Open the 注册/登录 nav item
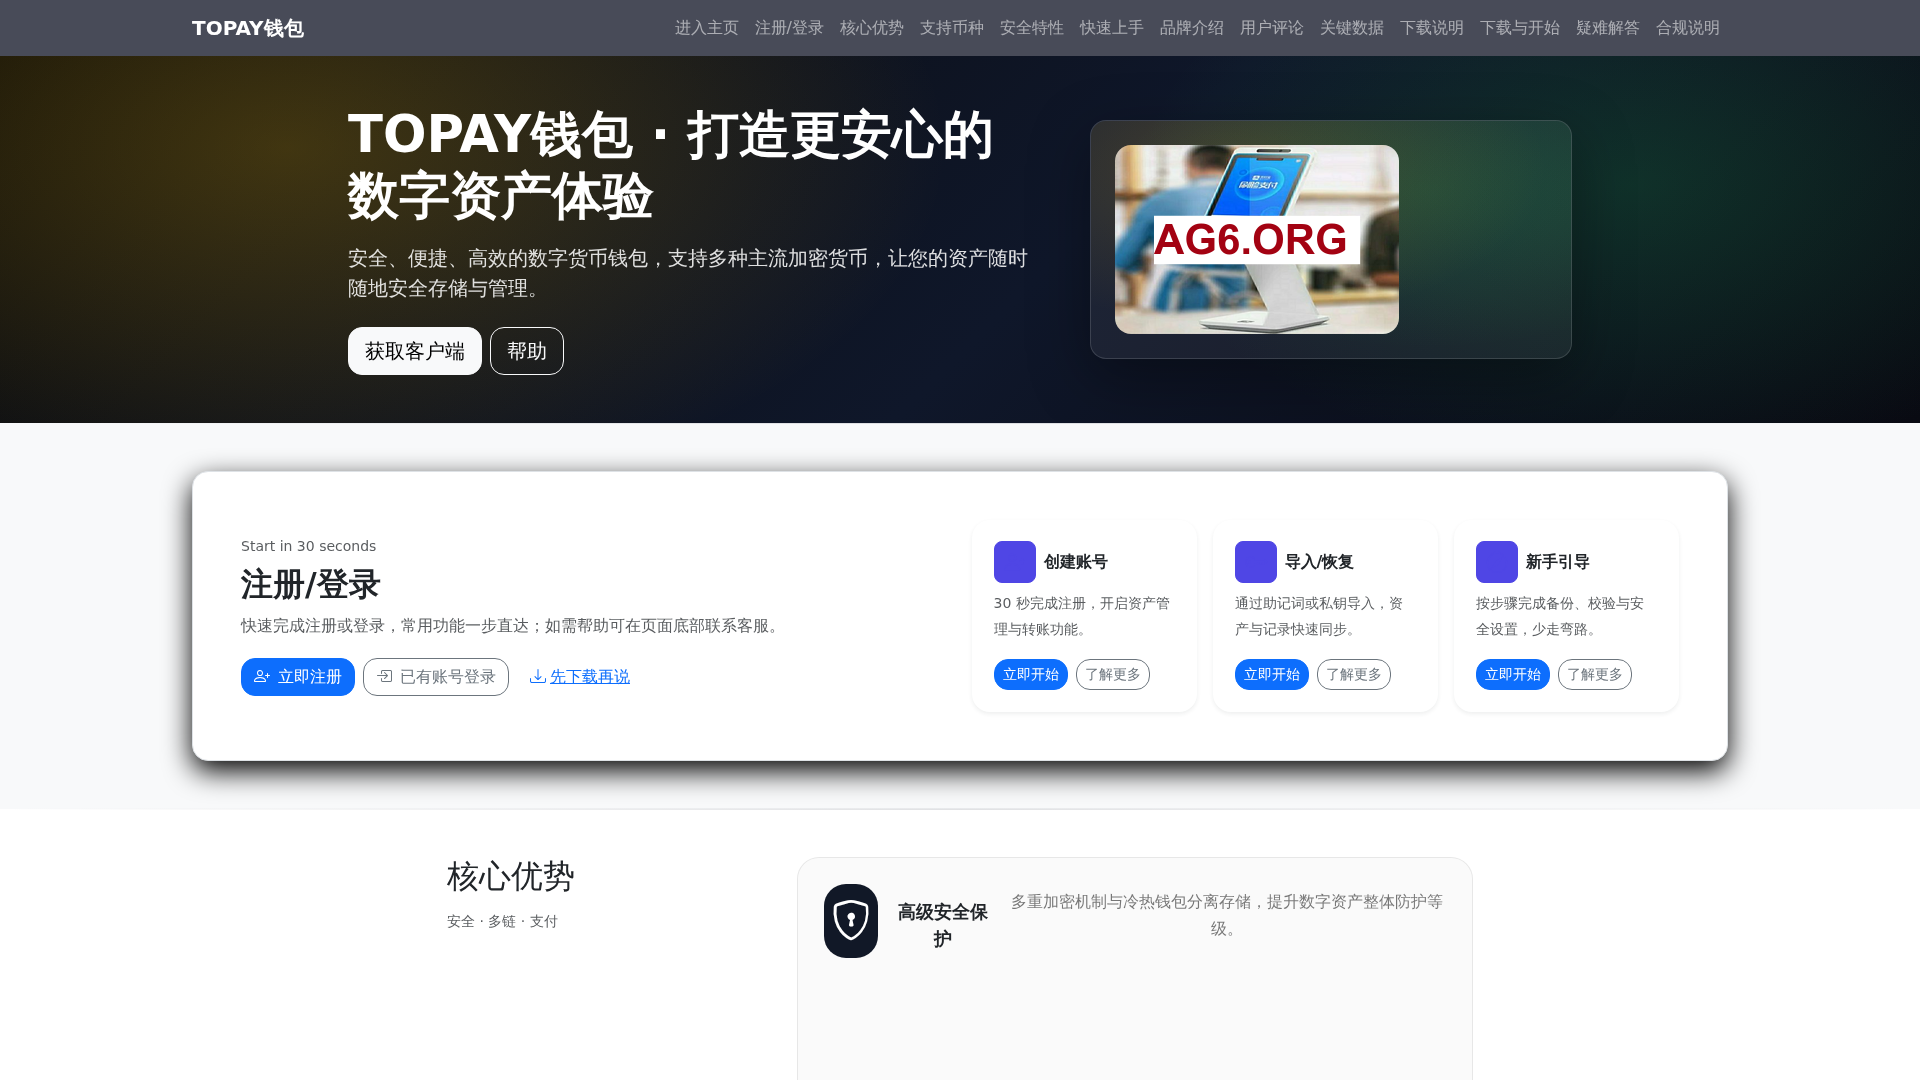This screenshot has height=1080, width=1920. (x=789, y=28)
